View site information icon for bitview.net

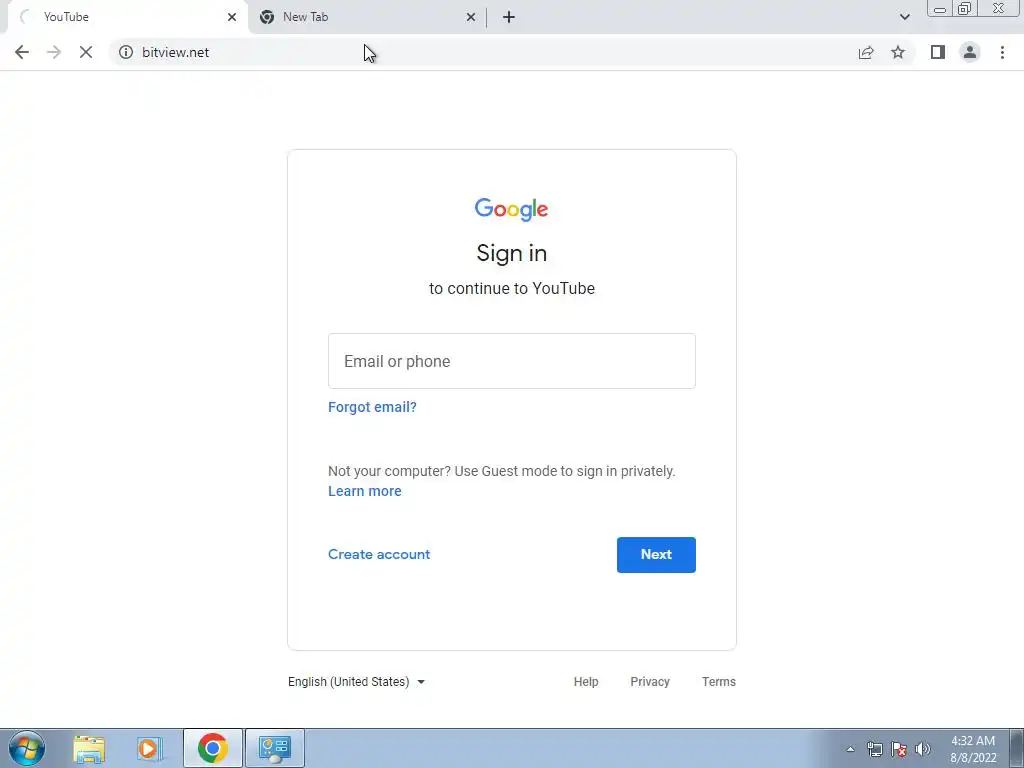[126, 52]
